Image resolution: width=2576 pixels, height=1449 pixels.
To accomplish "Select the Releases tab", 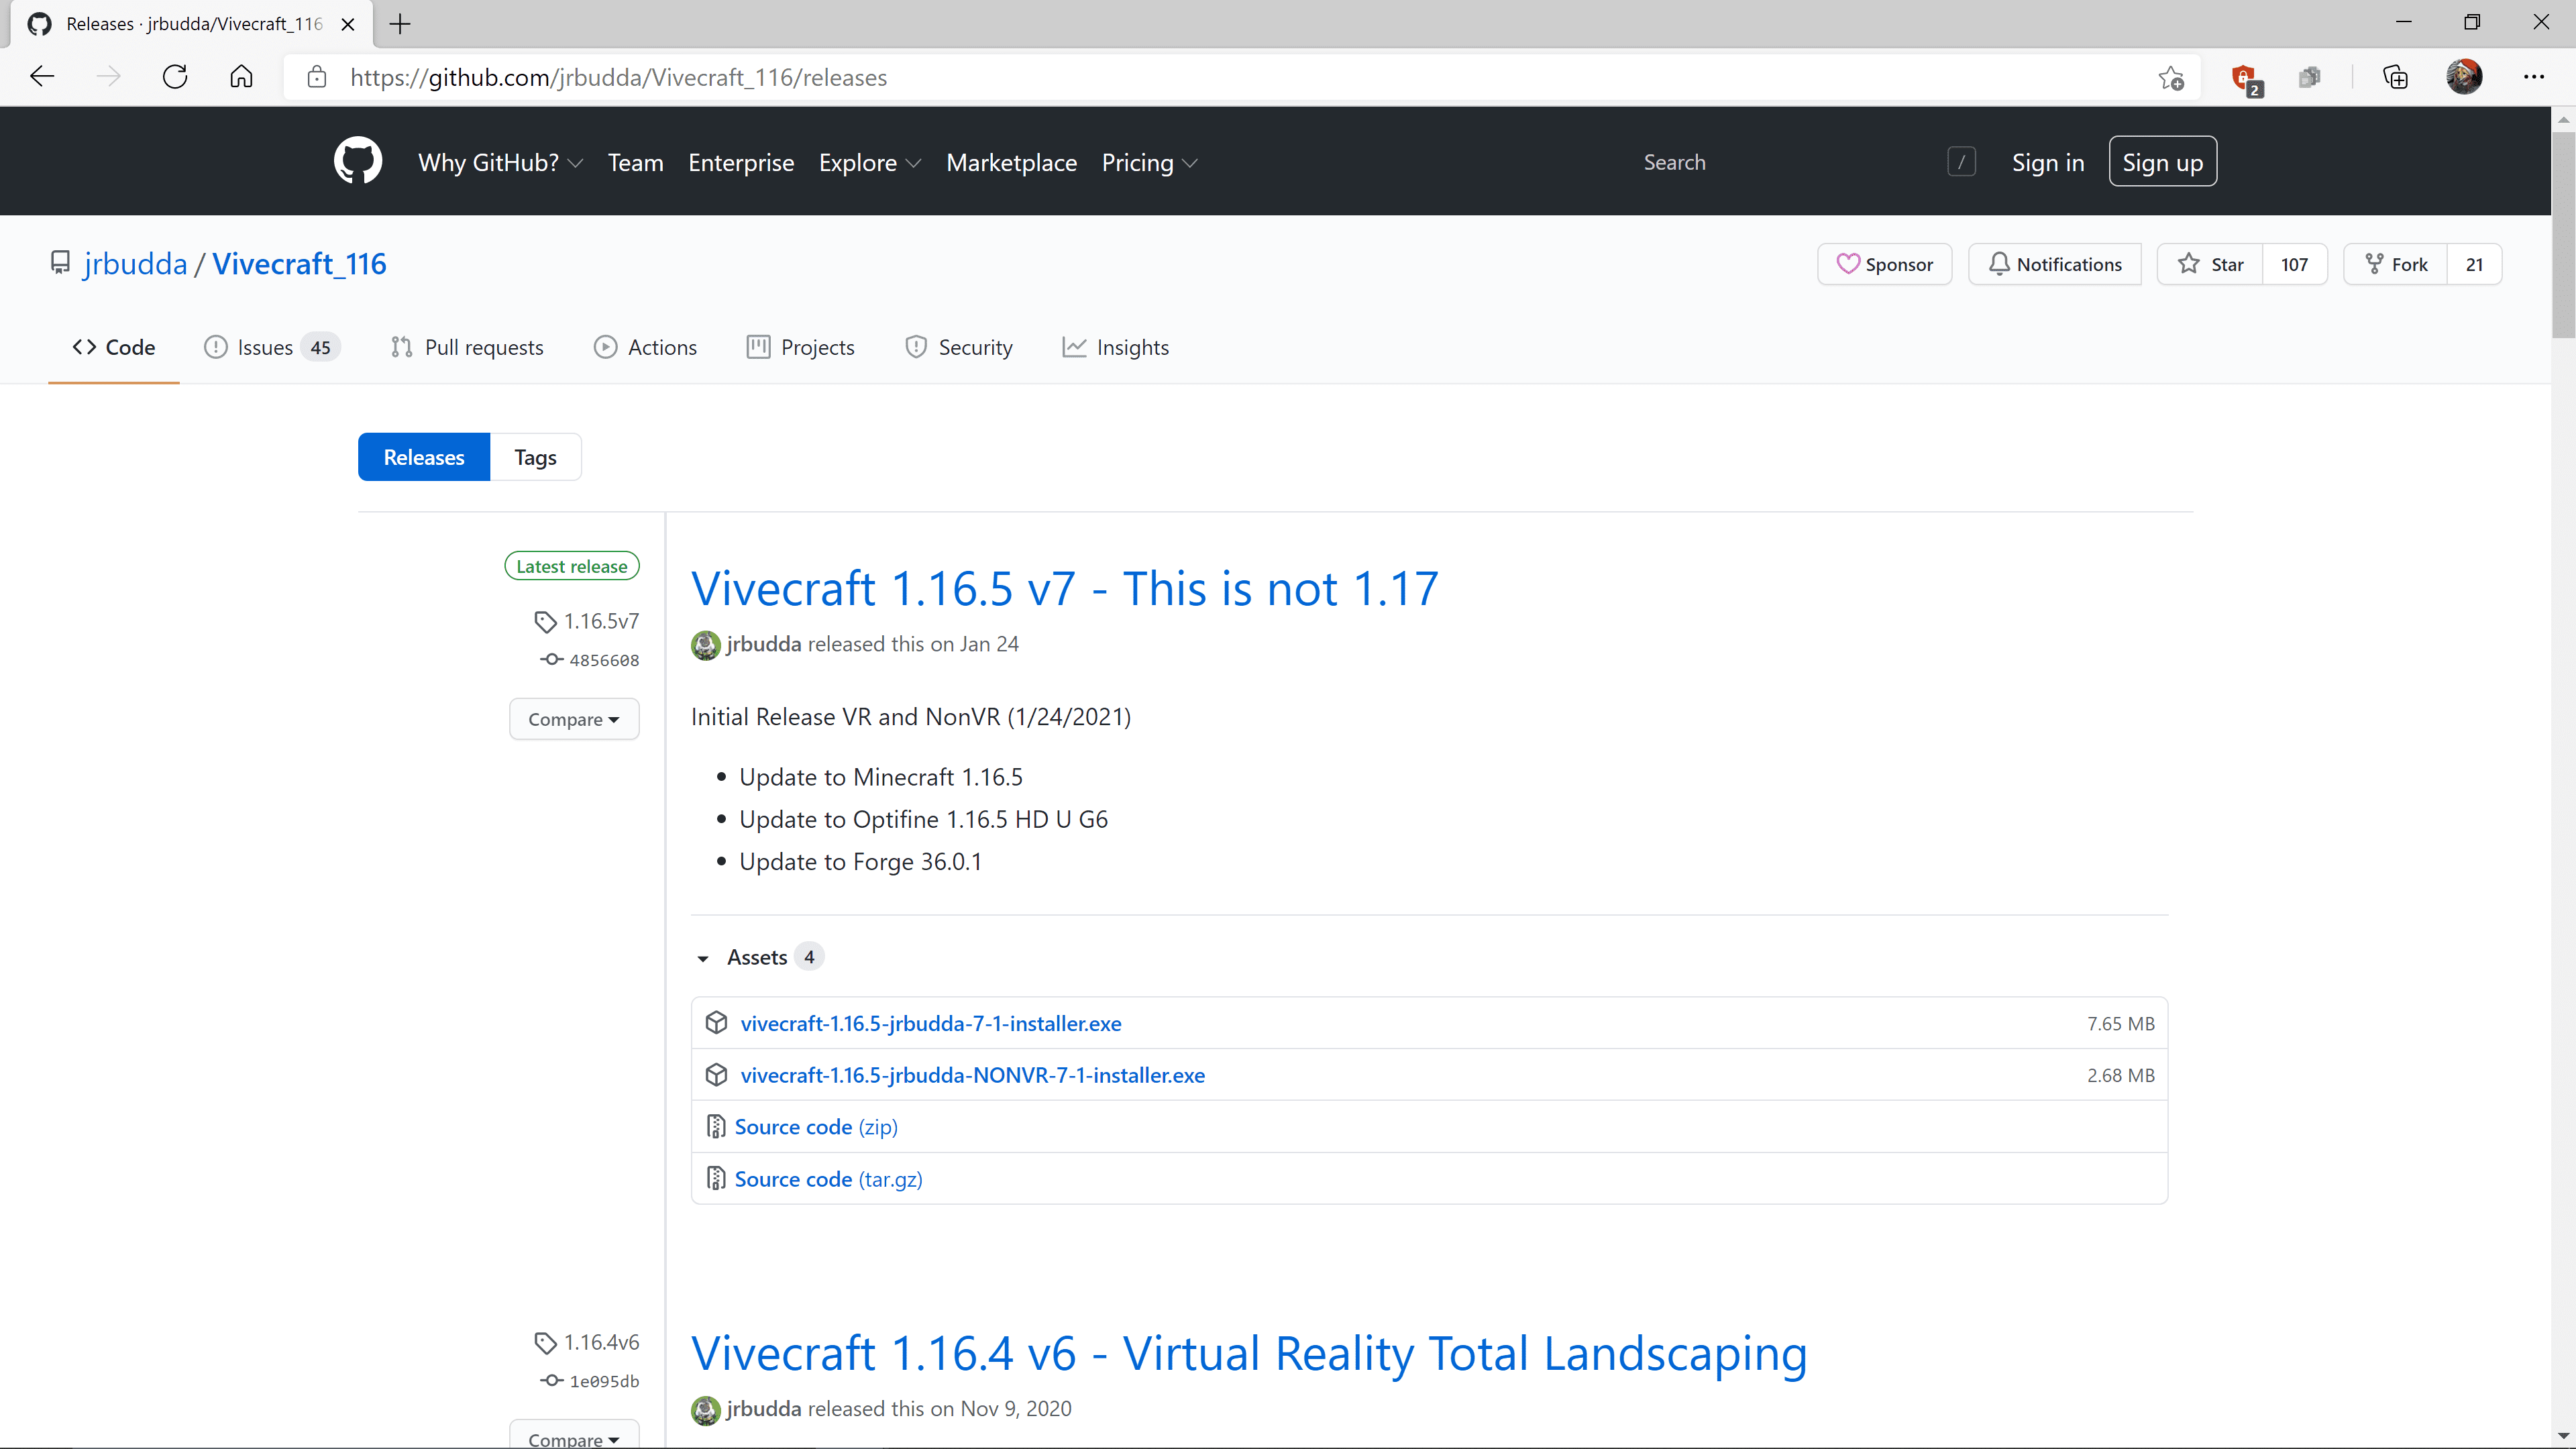I will click(x=425, y=456).
